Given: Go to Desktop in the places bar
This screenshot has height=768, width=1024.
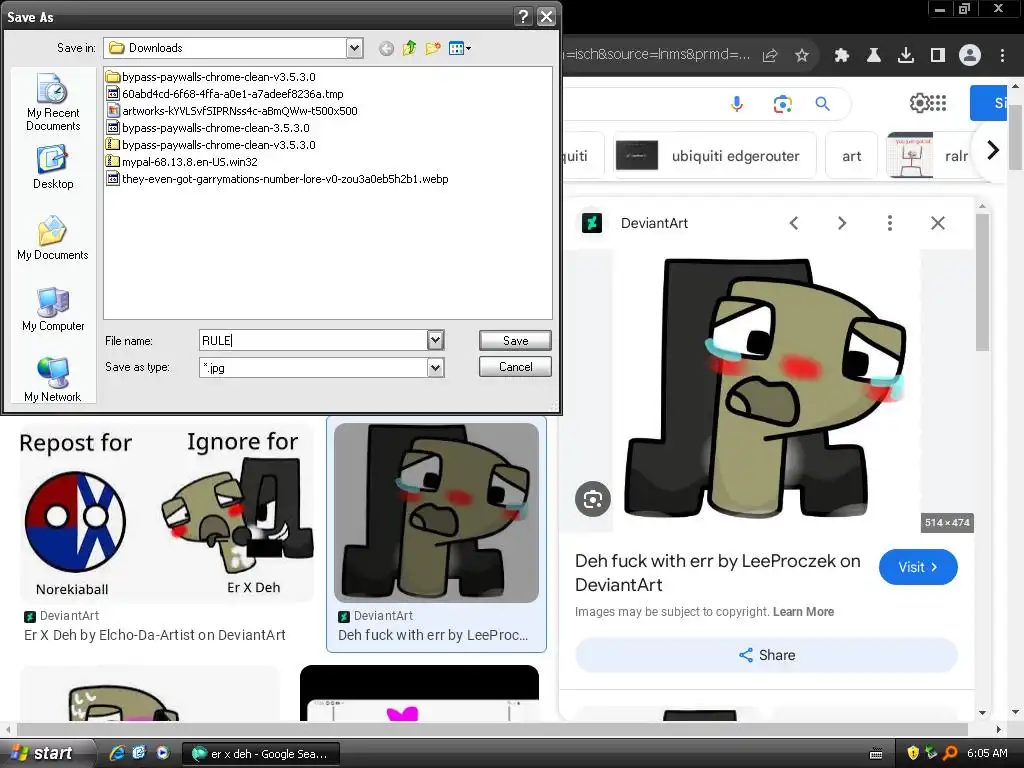Looking at the screenshot, I should (53, 167).
